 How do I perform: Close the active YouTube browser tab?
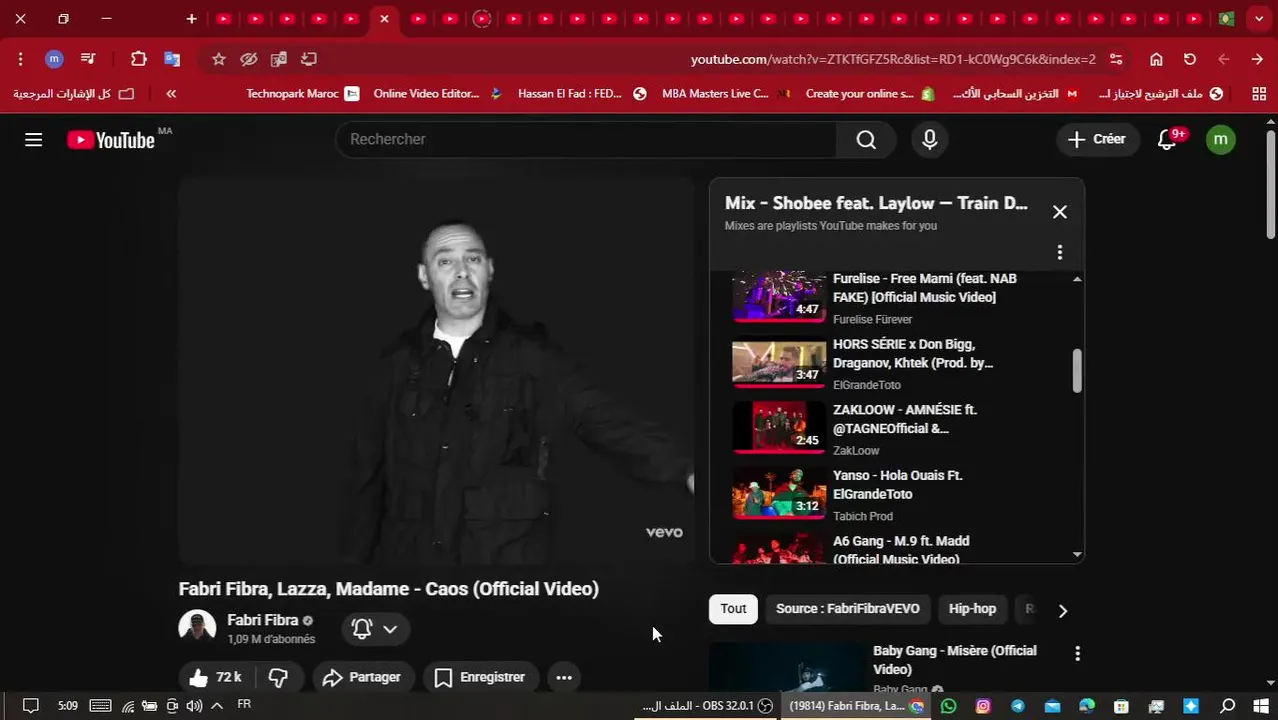pos(384,19)
